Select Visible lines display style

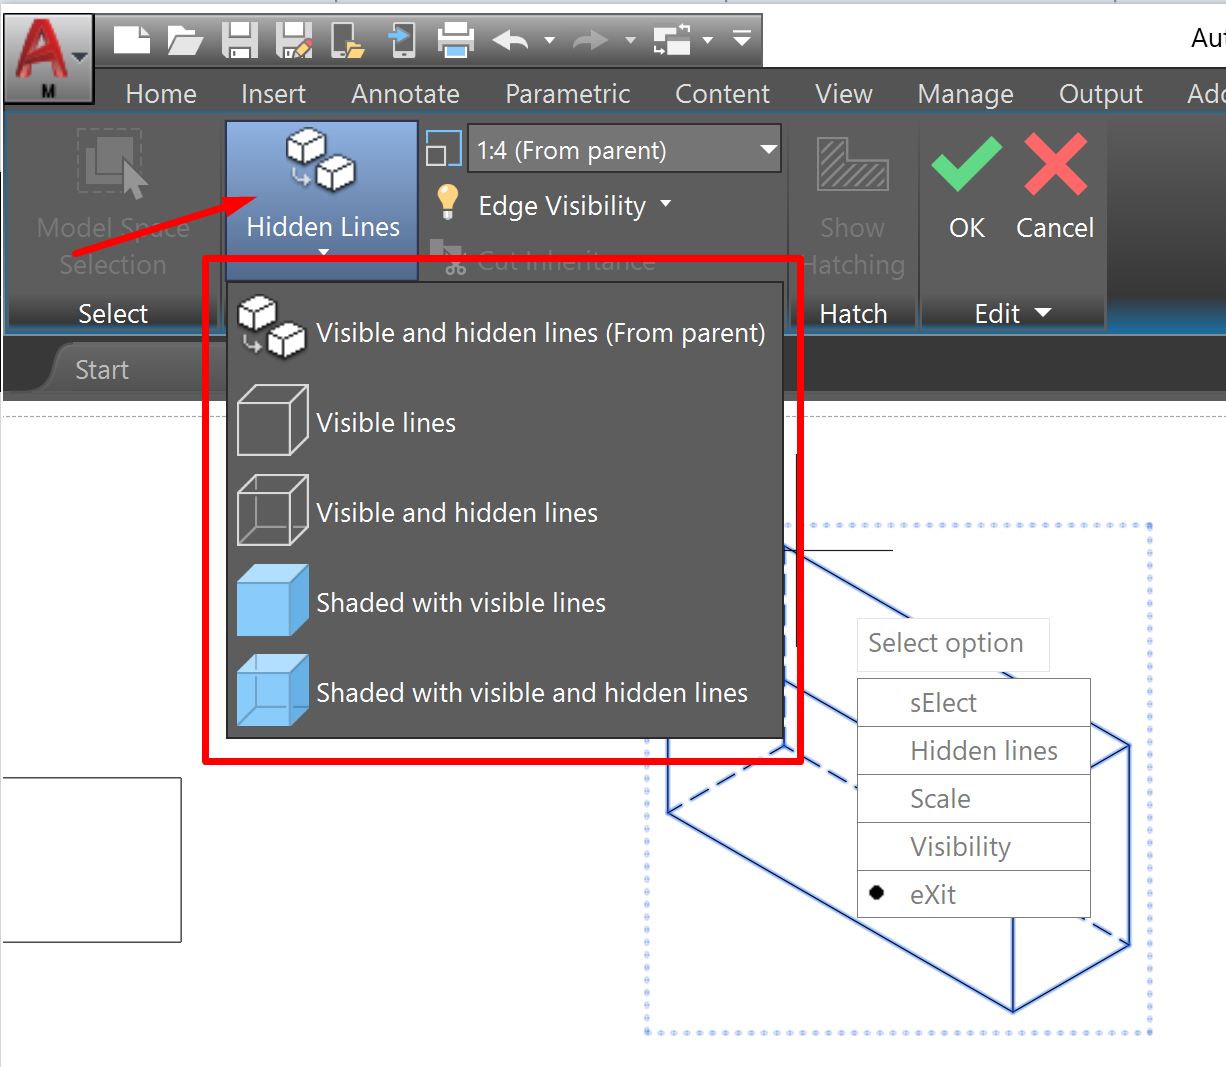point(385,420)
